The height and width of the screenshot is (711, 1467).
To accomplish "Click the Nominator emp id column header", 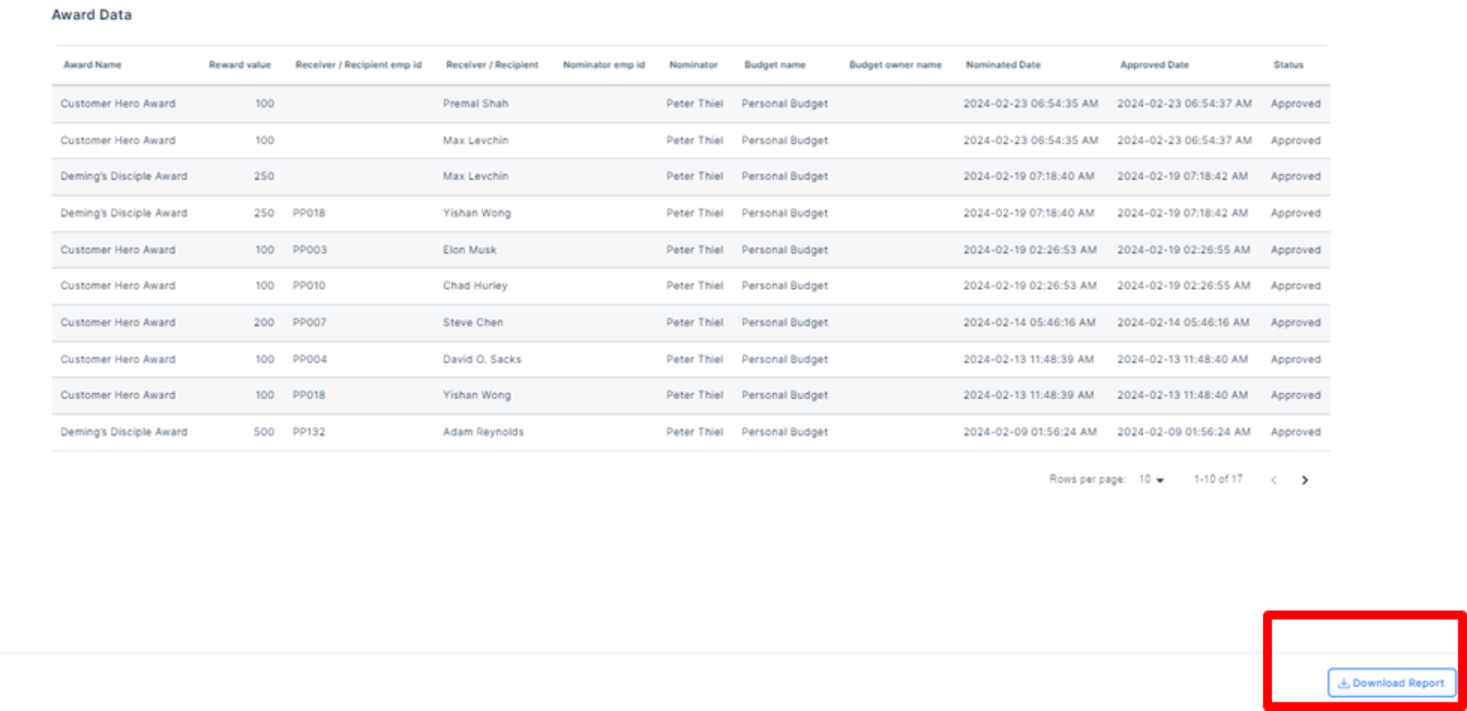I will 603,65.
